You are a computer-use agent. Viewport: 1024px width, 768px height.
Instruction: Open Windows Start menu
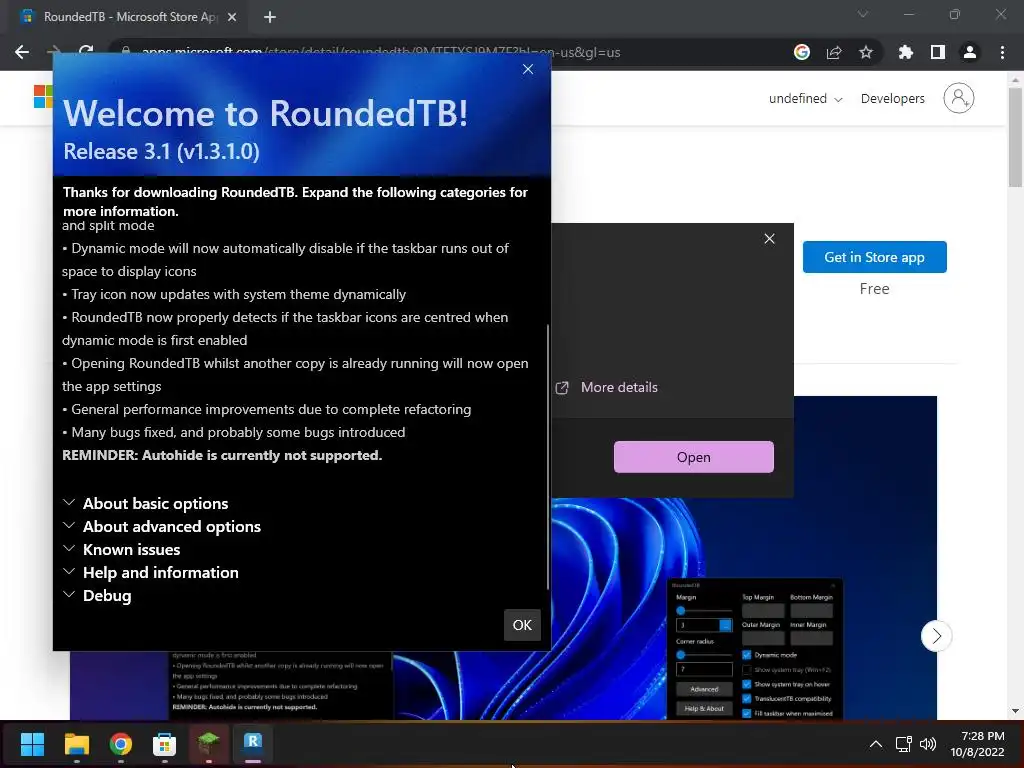click(x=32, y=744)
